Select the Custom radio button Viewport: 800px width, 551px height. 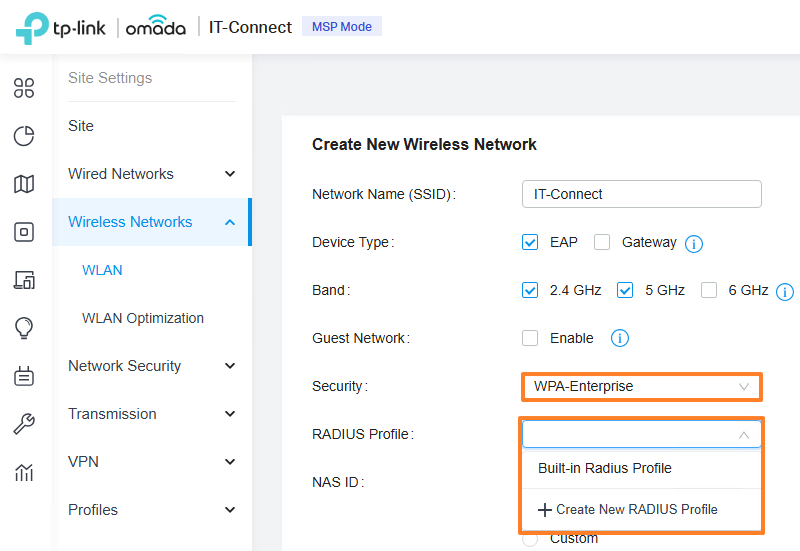(530, 539)
